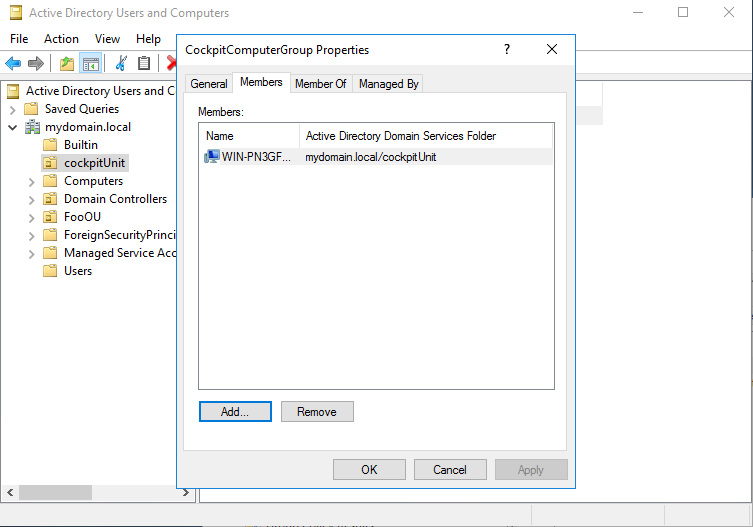This screenshot has width=753, height=527.
Task: Click the Cancel button
Action: click(450, 469)
